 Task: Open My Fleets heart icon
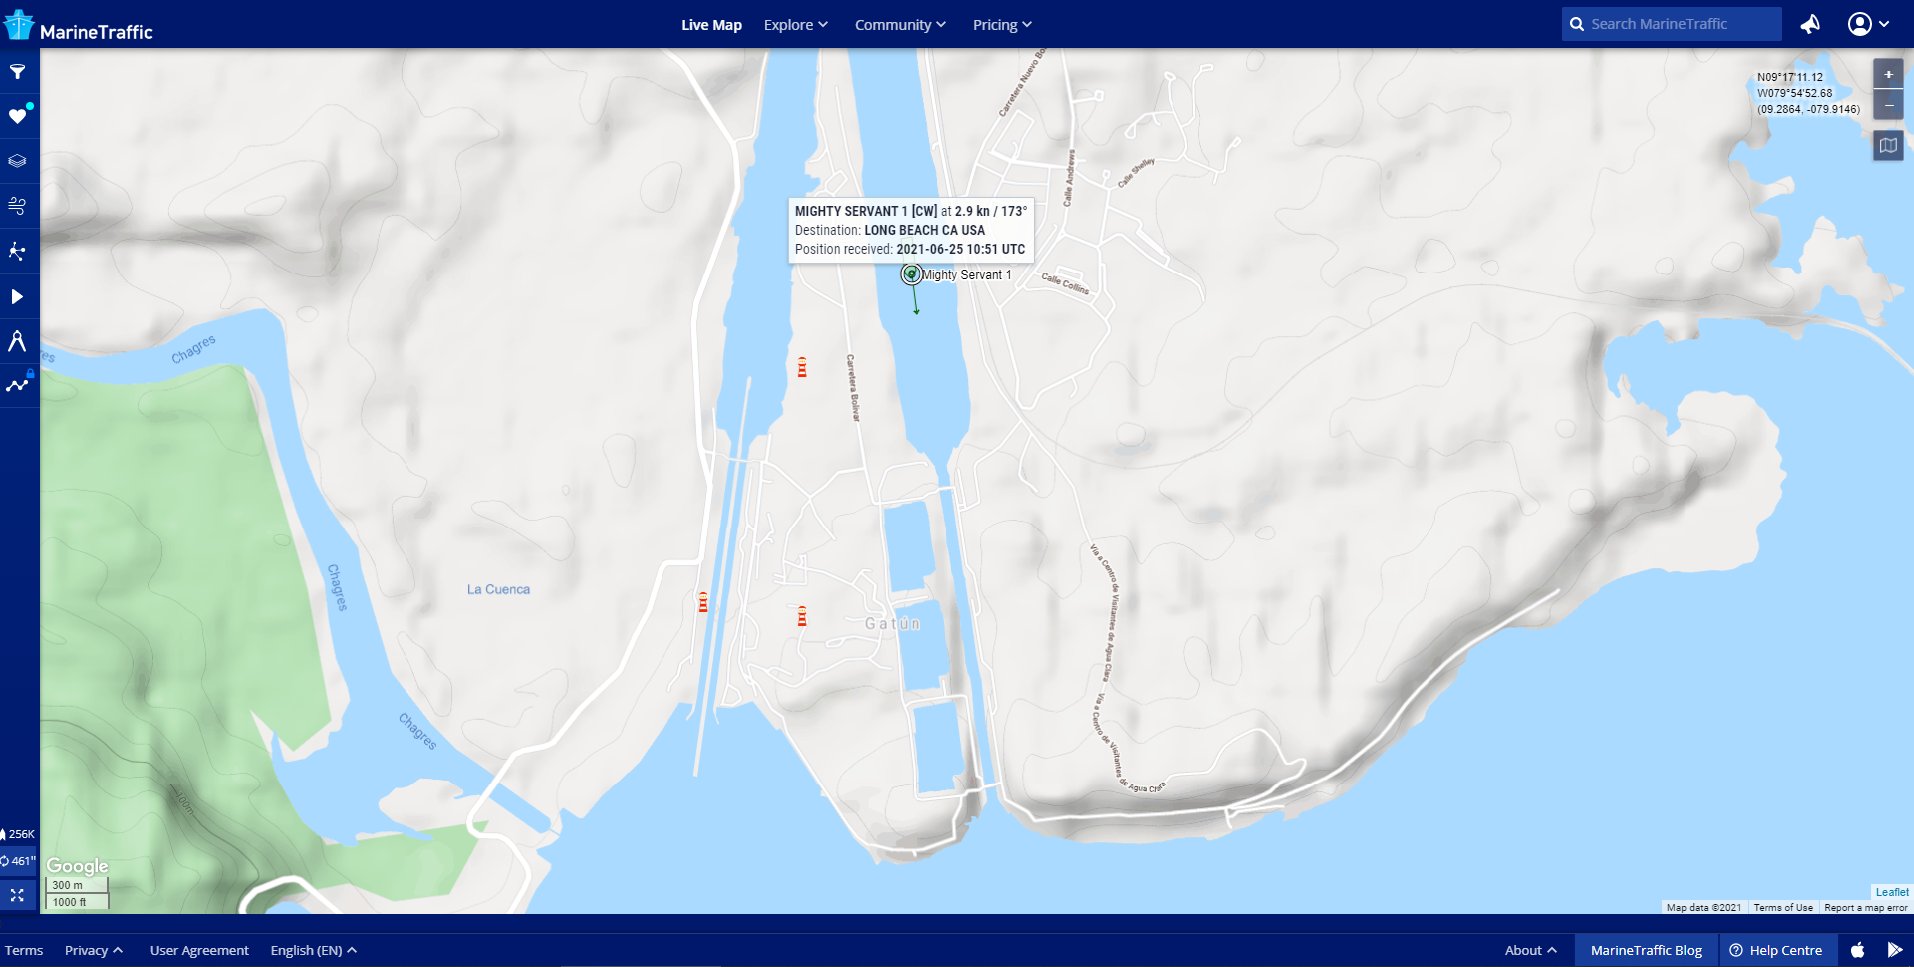pyautogui.click(x=17, y=116)
